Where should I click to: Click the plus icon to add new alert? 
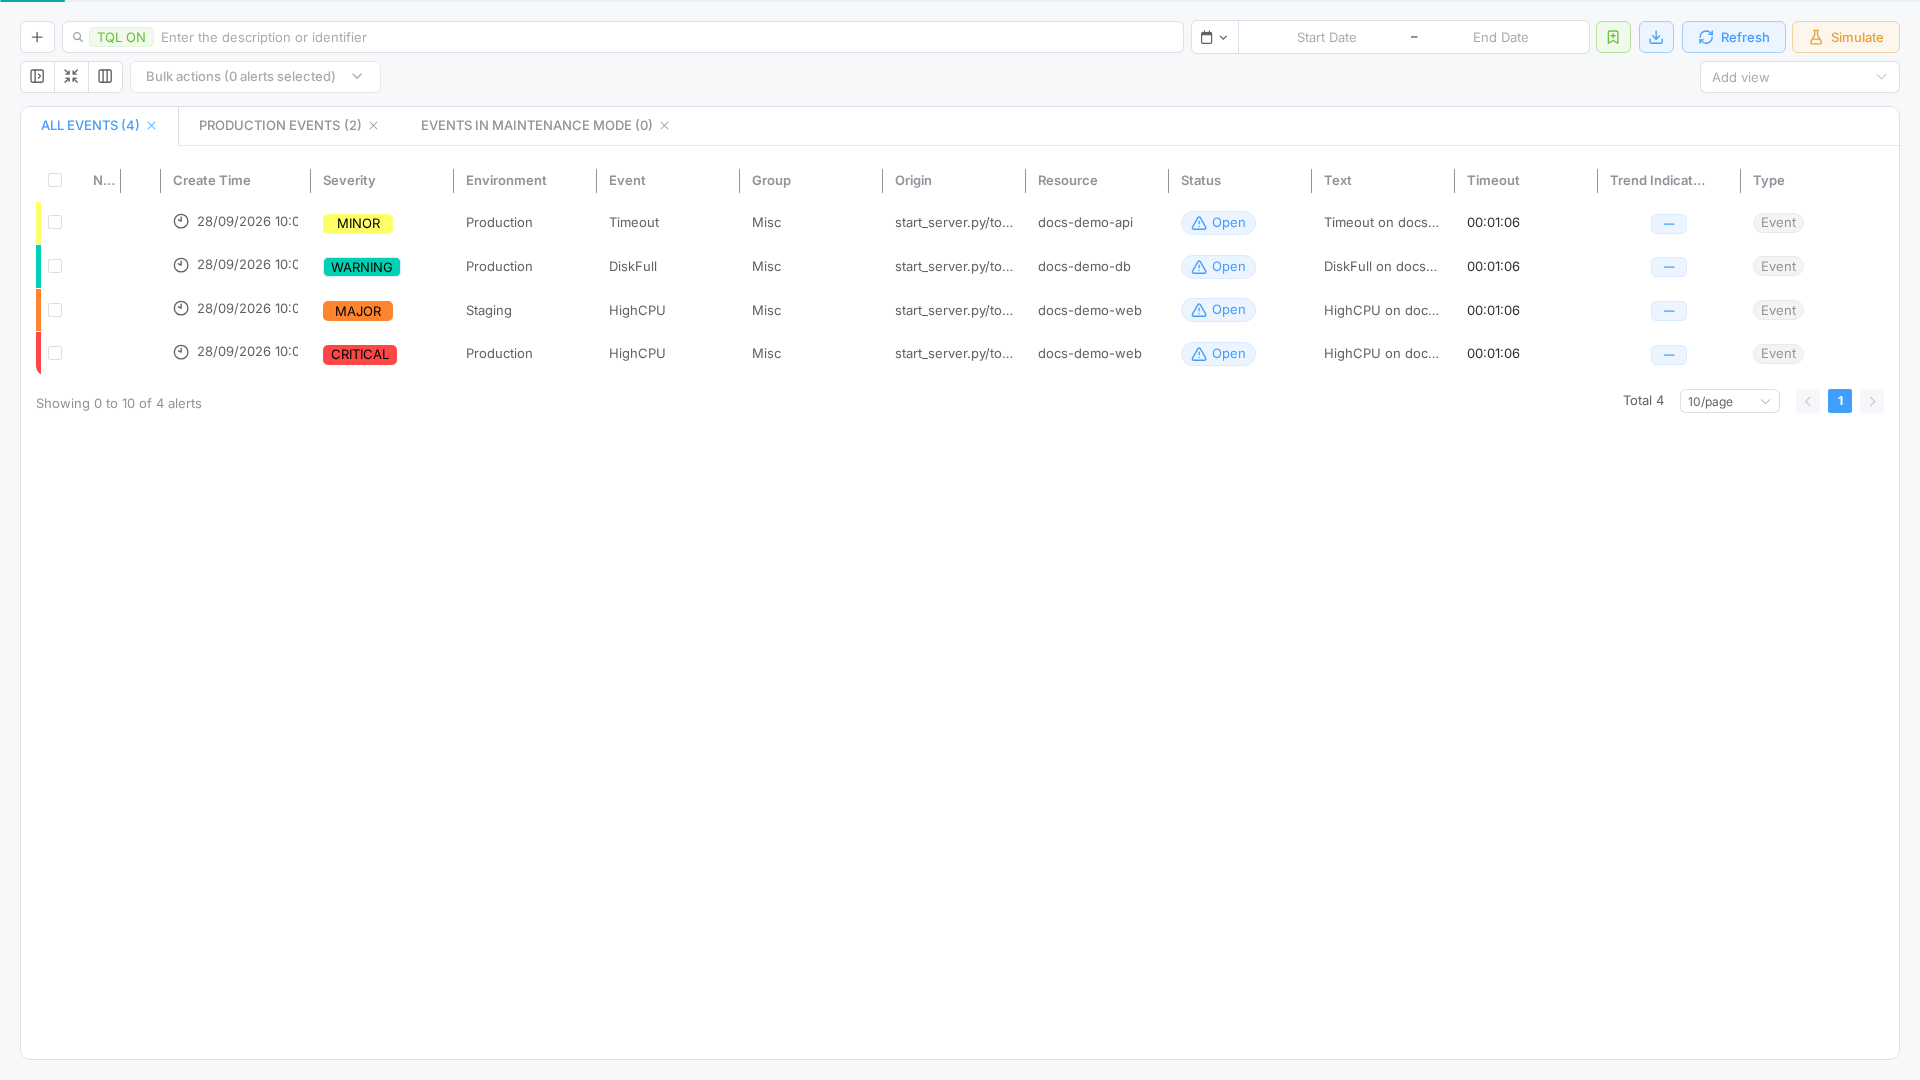[x=37, y=37]
